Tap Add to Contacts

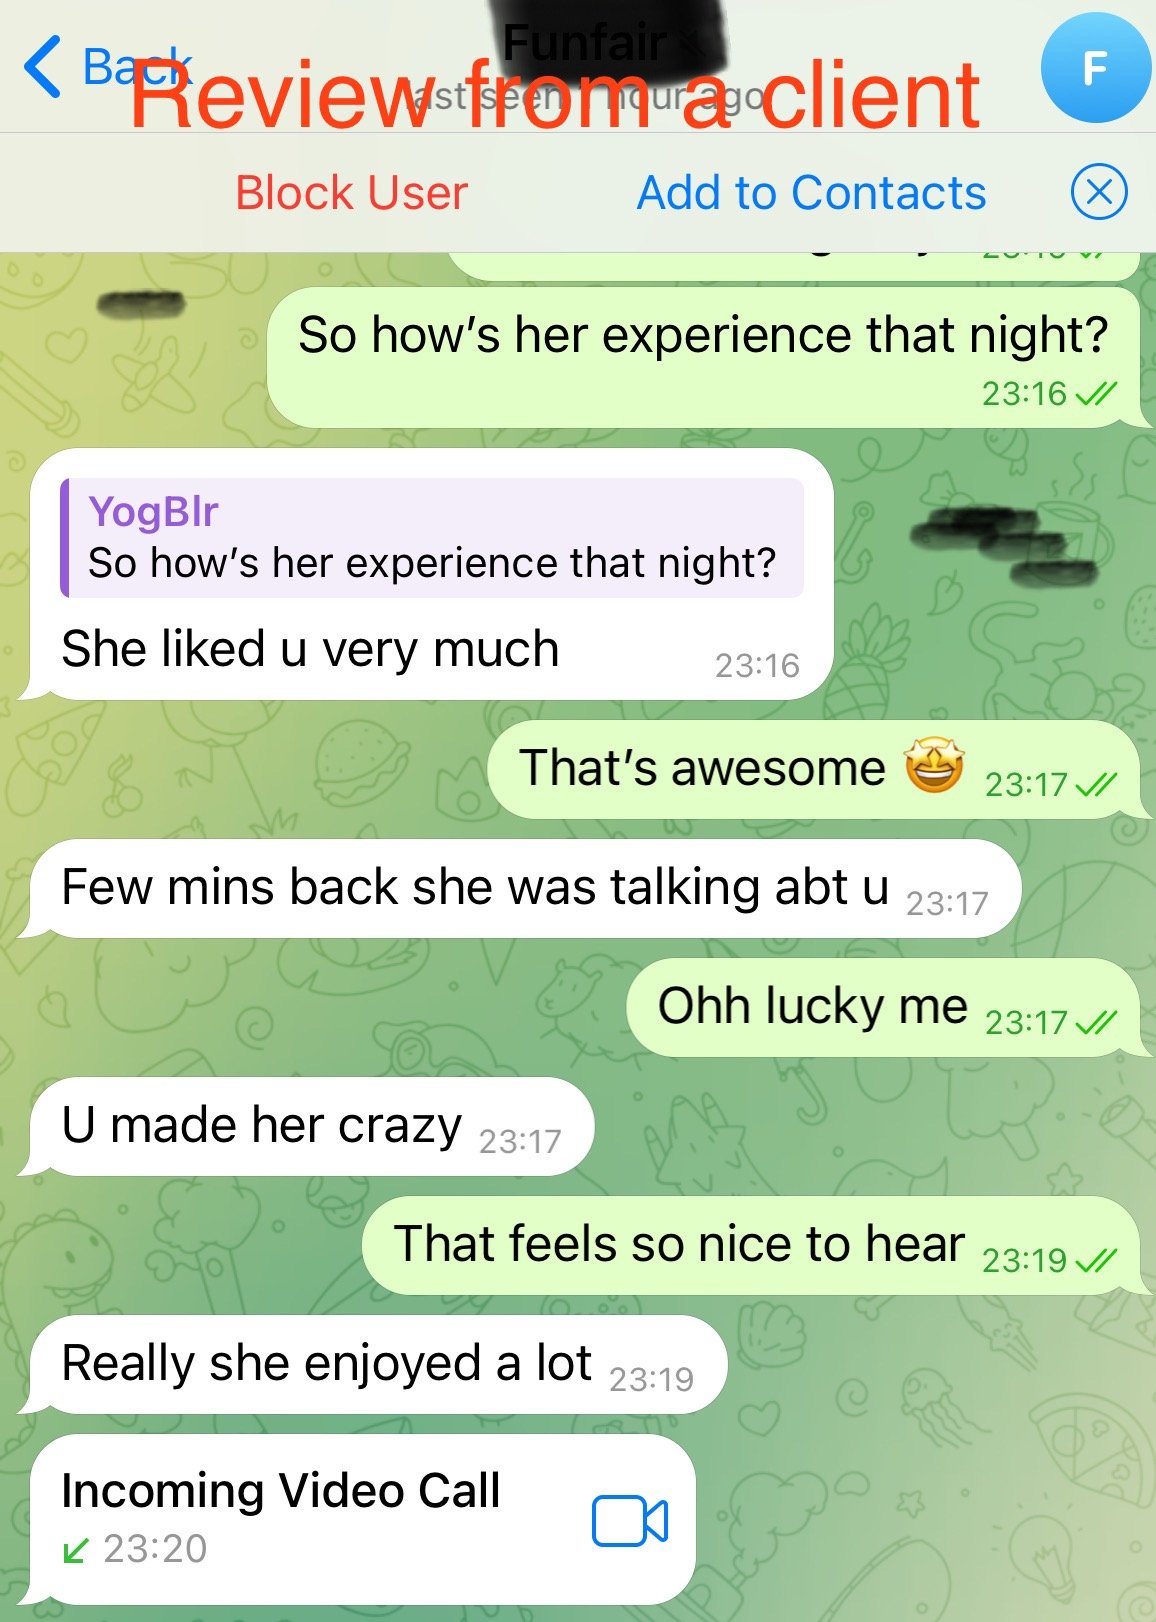(811, 192)
